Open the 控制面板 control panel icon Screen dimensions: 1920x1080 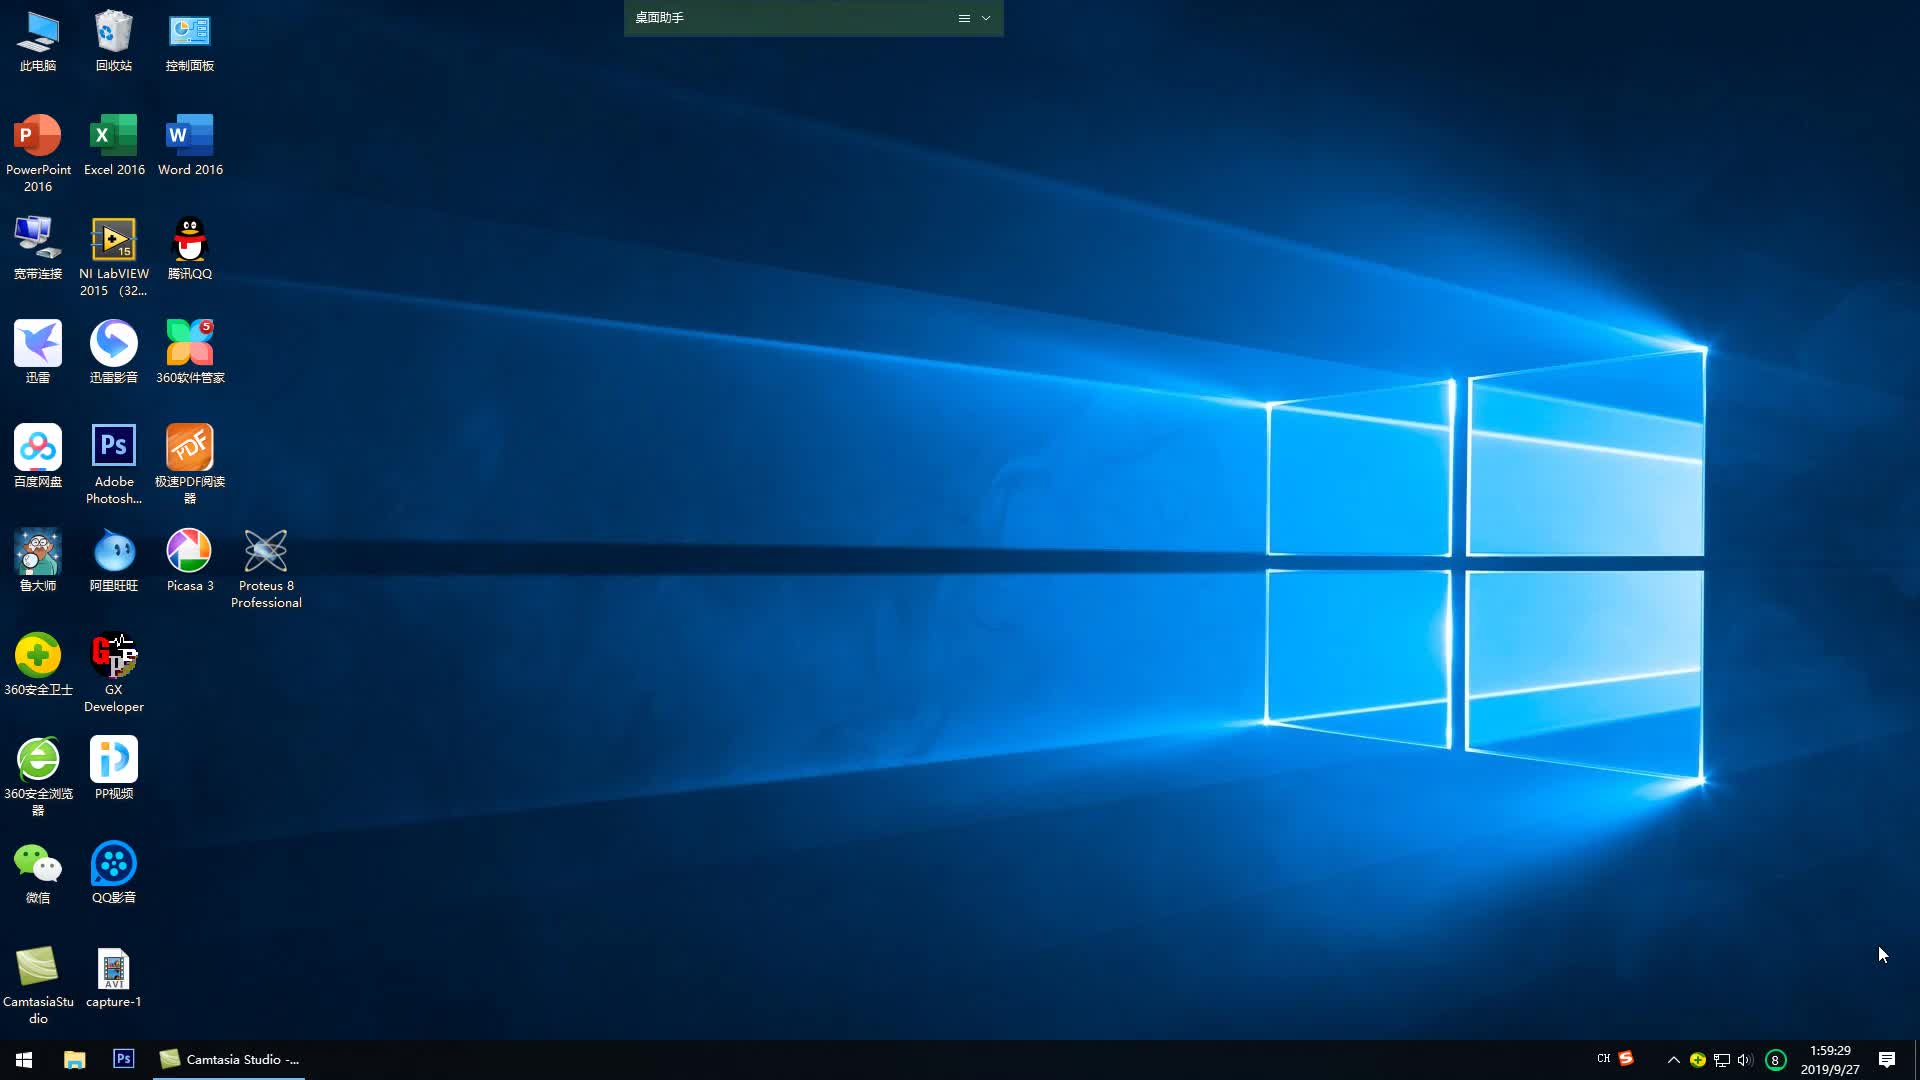pos(190,41)
